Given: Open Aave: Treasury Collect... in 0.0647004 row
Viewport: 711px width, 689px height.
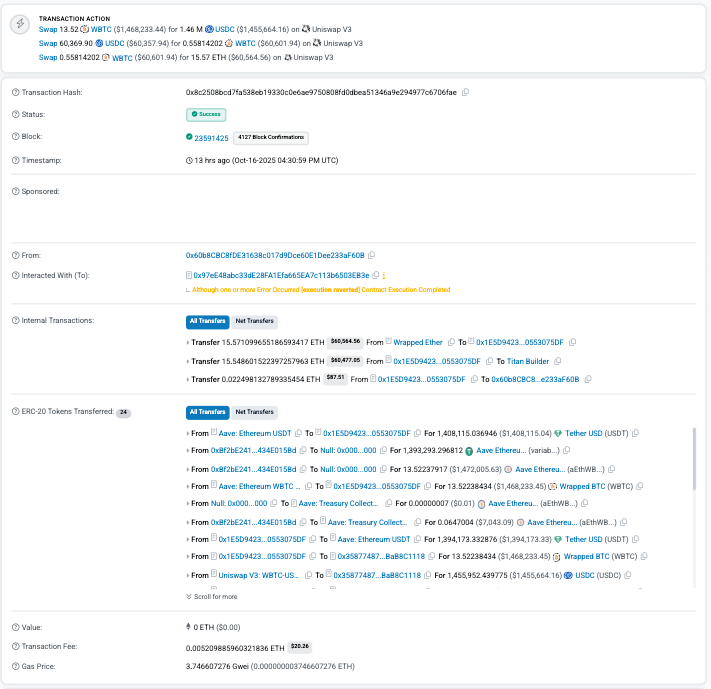Looking at the screenshot, I should pos(367,522).
